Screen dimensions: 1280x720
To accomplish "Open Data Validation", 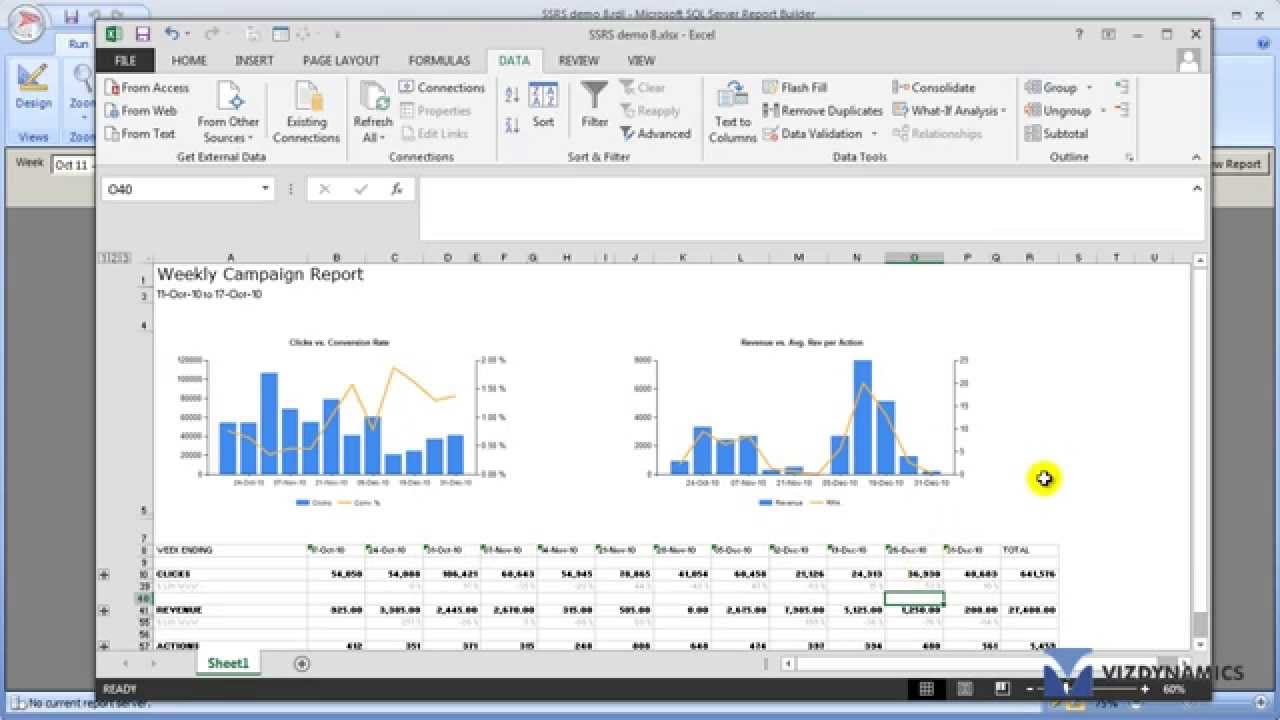I will tap(813, 134).
